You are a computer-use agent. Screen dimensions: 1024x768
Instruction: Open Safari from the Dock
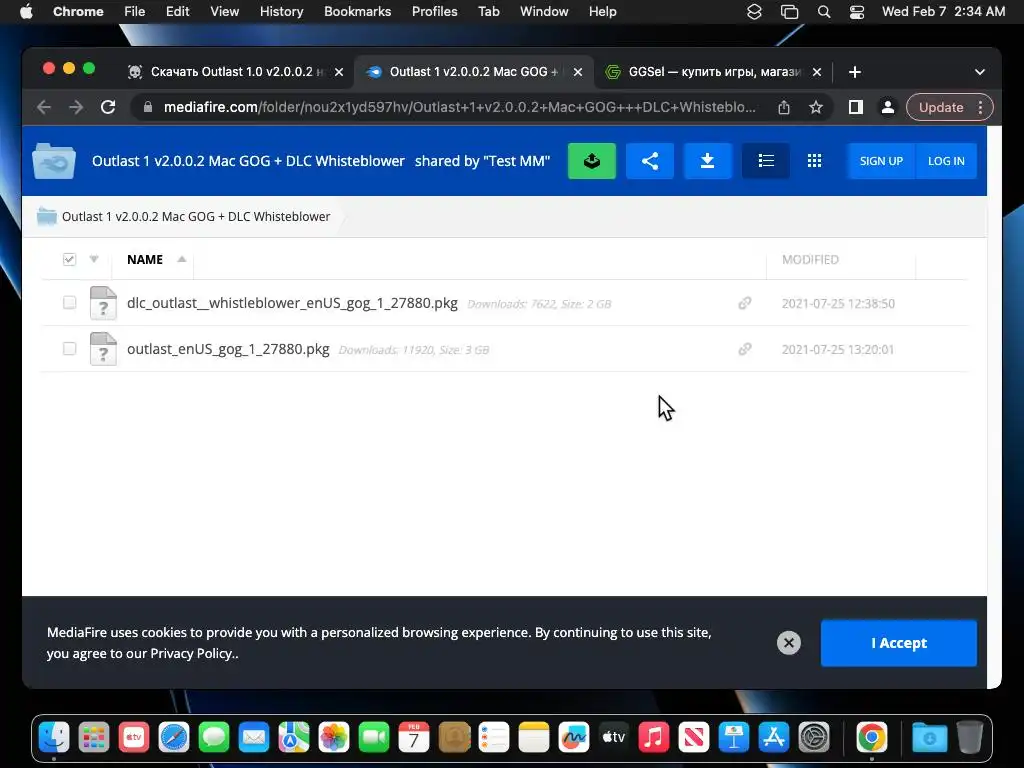[174, 737]
